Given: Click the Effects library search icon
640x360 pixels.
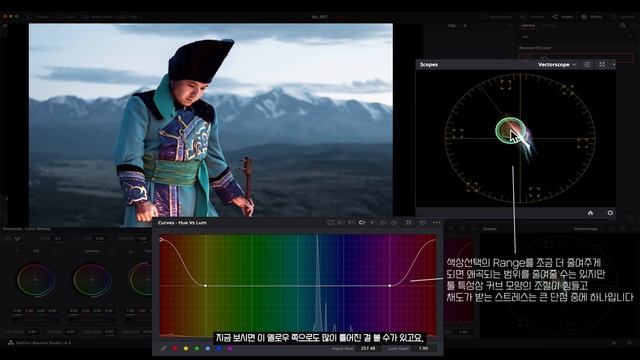Looking at the screenshot, I should 623,25.
